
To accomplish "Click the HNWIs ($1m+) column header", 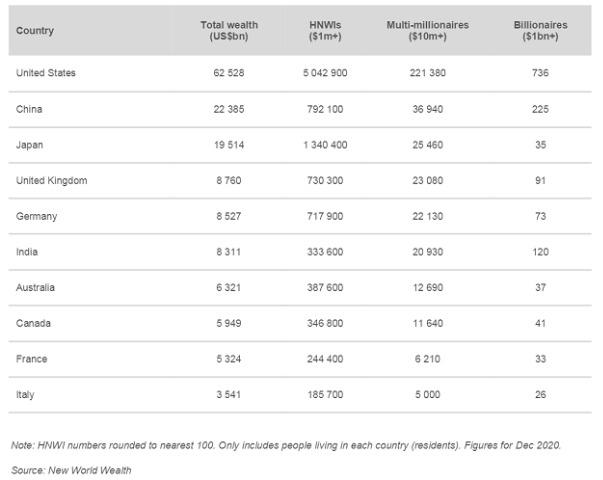I will pos(325,31).
